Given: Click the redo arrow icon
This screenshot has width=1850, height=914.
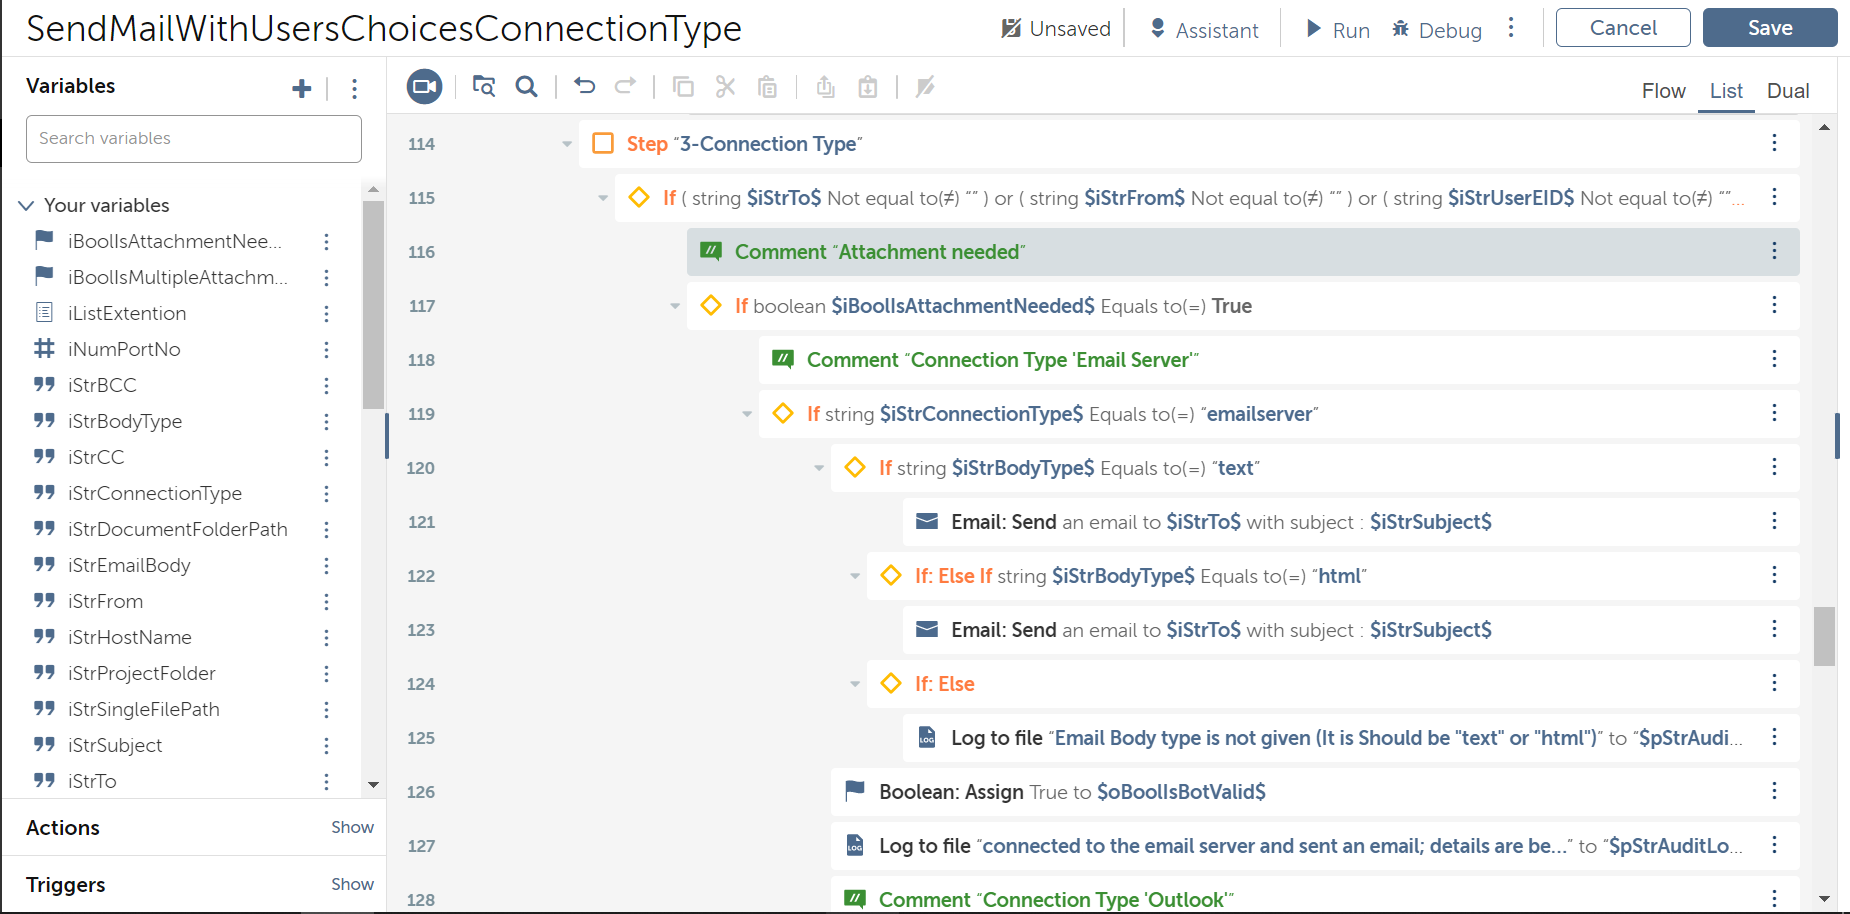Looking at the screenshot, I should [625, 87].
